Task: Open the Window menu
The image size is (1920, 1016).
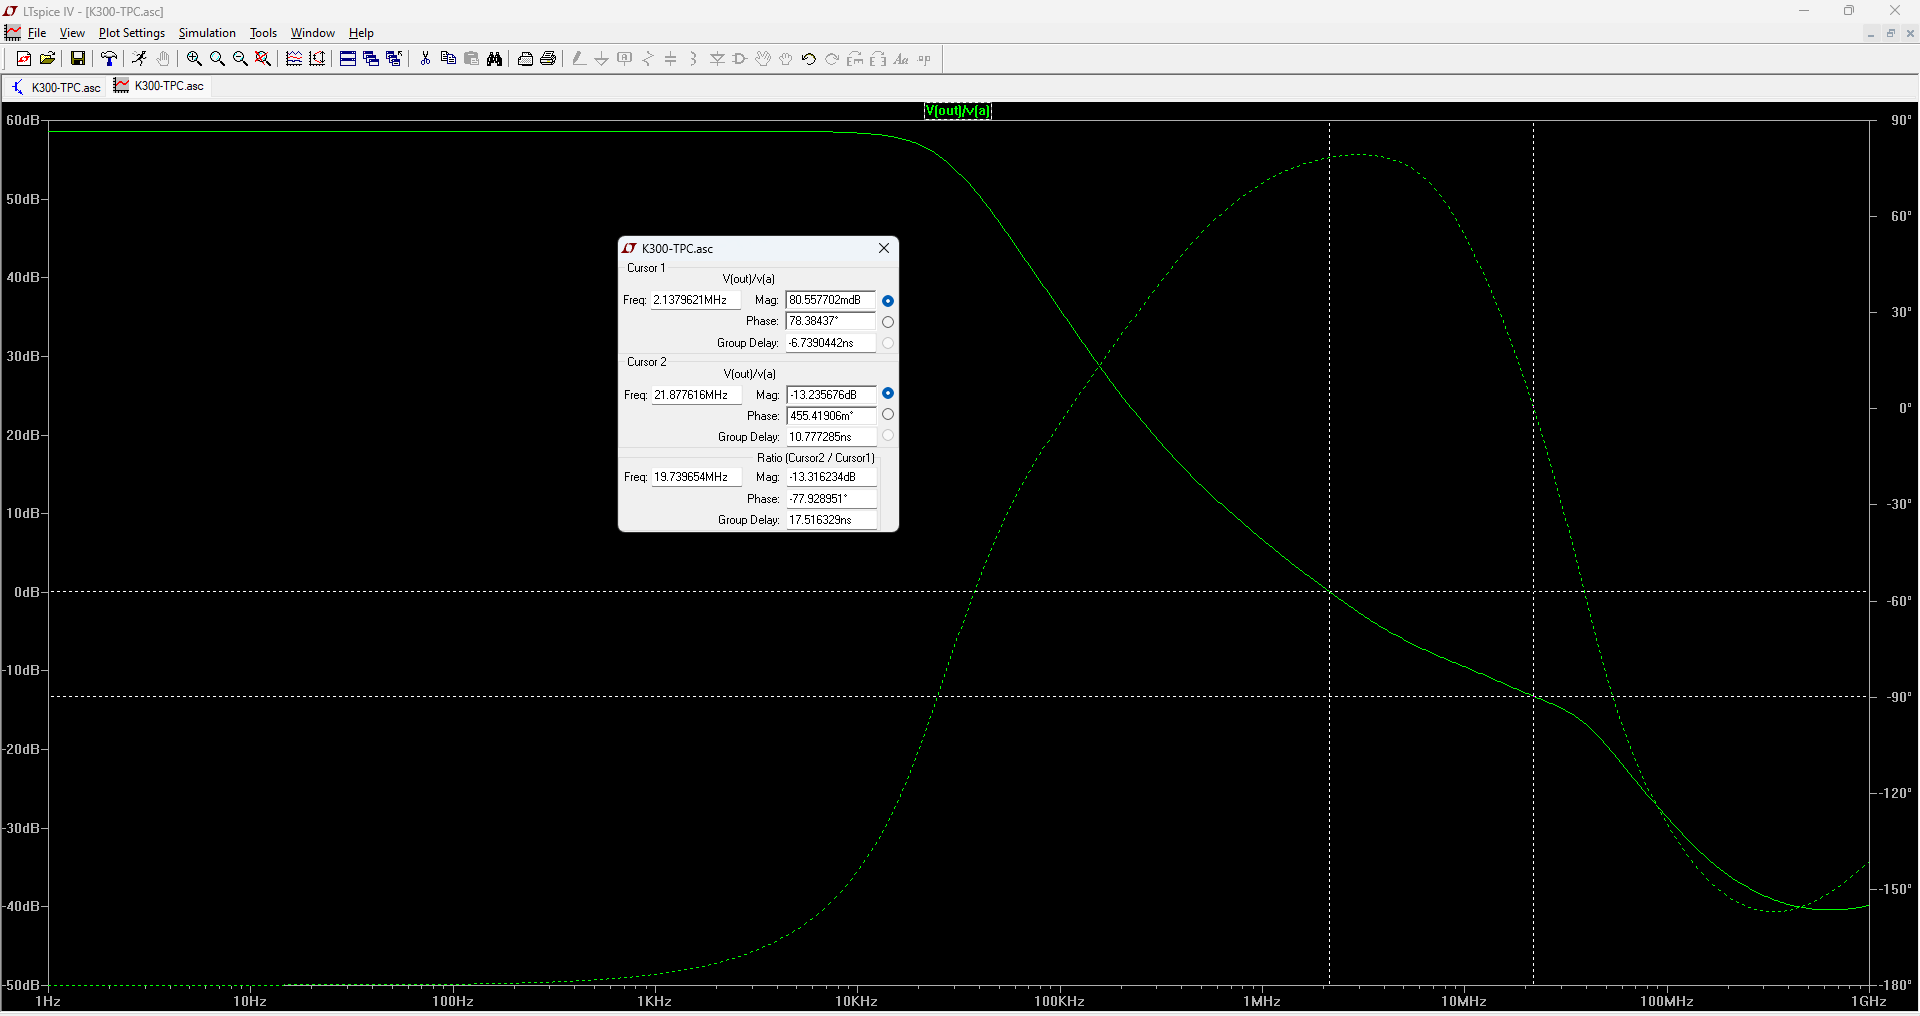Action: [x=313, y=33]
